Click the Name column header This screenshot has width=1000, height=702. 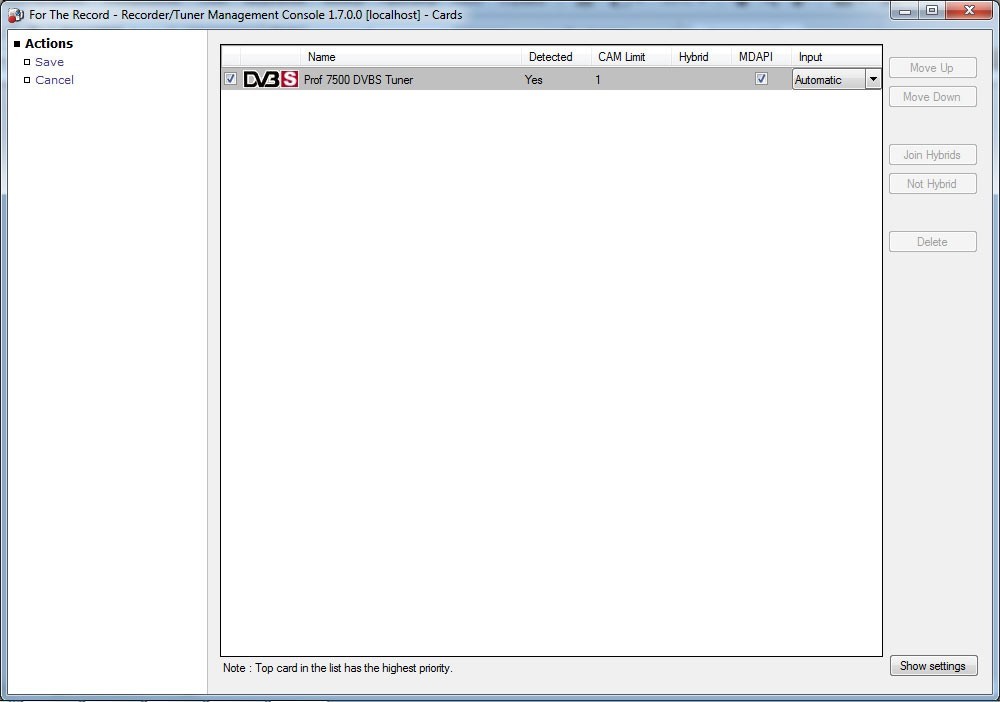322,57
